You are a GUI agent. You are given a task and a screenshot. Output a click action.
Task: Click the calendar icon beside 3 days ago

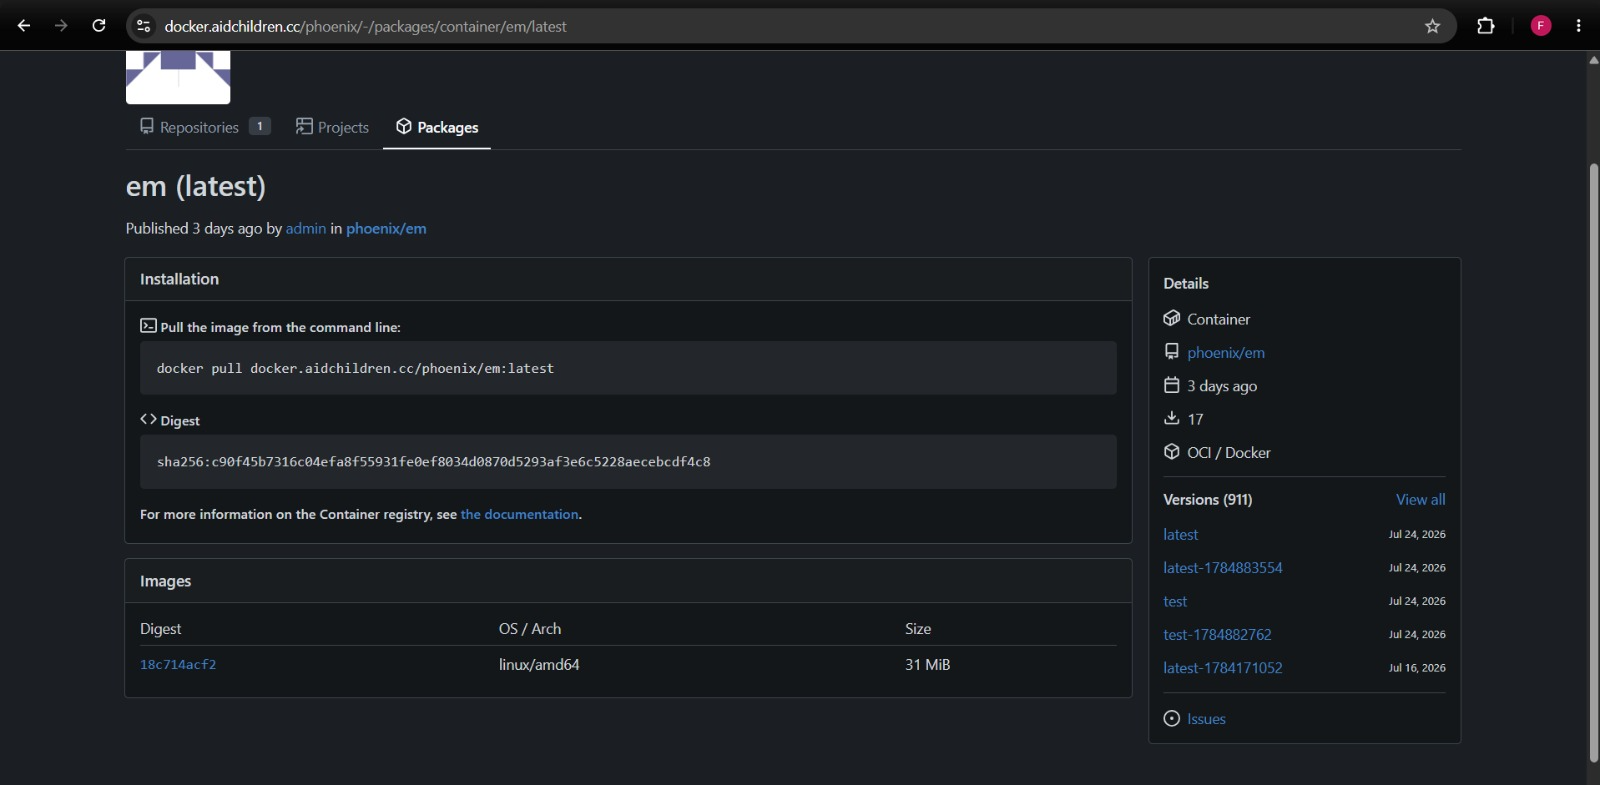pyautogui.click(x=1172, y=386)
